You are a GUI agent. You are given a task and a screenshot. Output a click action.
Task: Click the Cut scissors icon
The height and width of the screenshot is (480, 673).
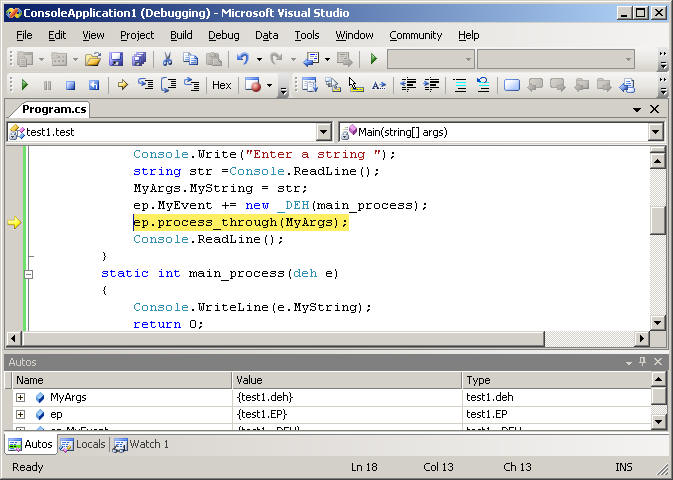(x=167, y=60)
